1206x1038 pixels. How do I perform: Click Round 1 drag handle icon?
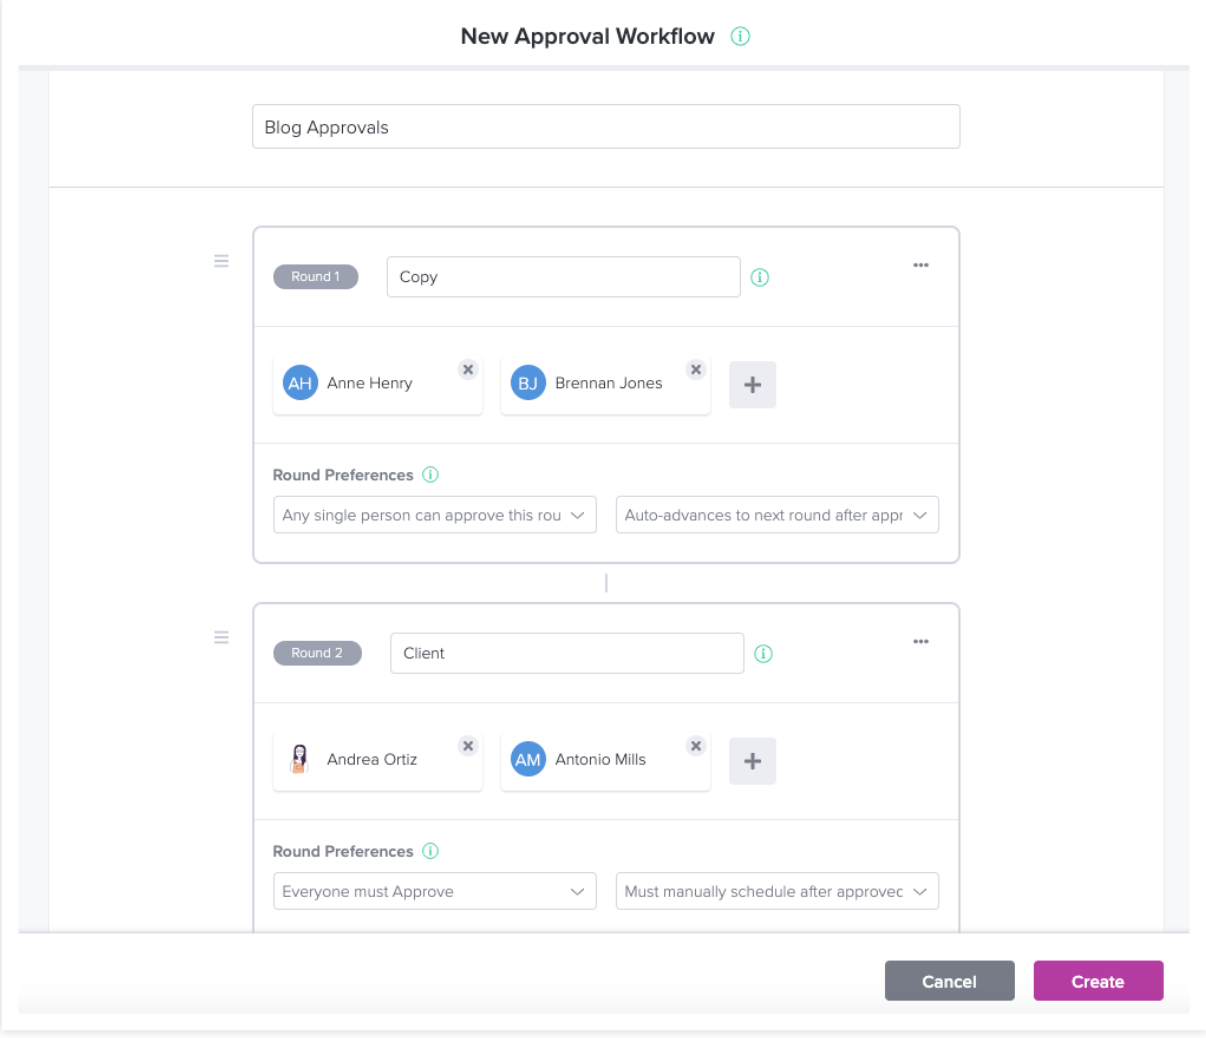click(221, 261)
